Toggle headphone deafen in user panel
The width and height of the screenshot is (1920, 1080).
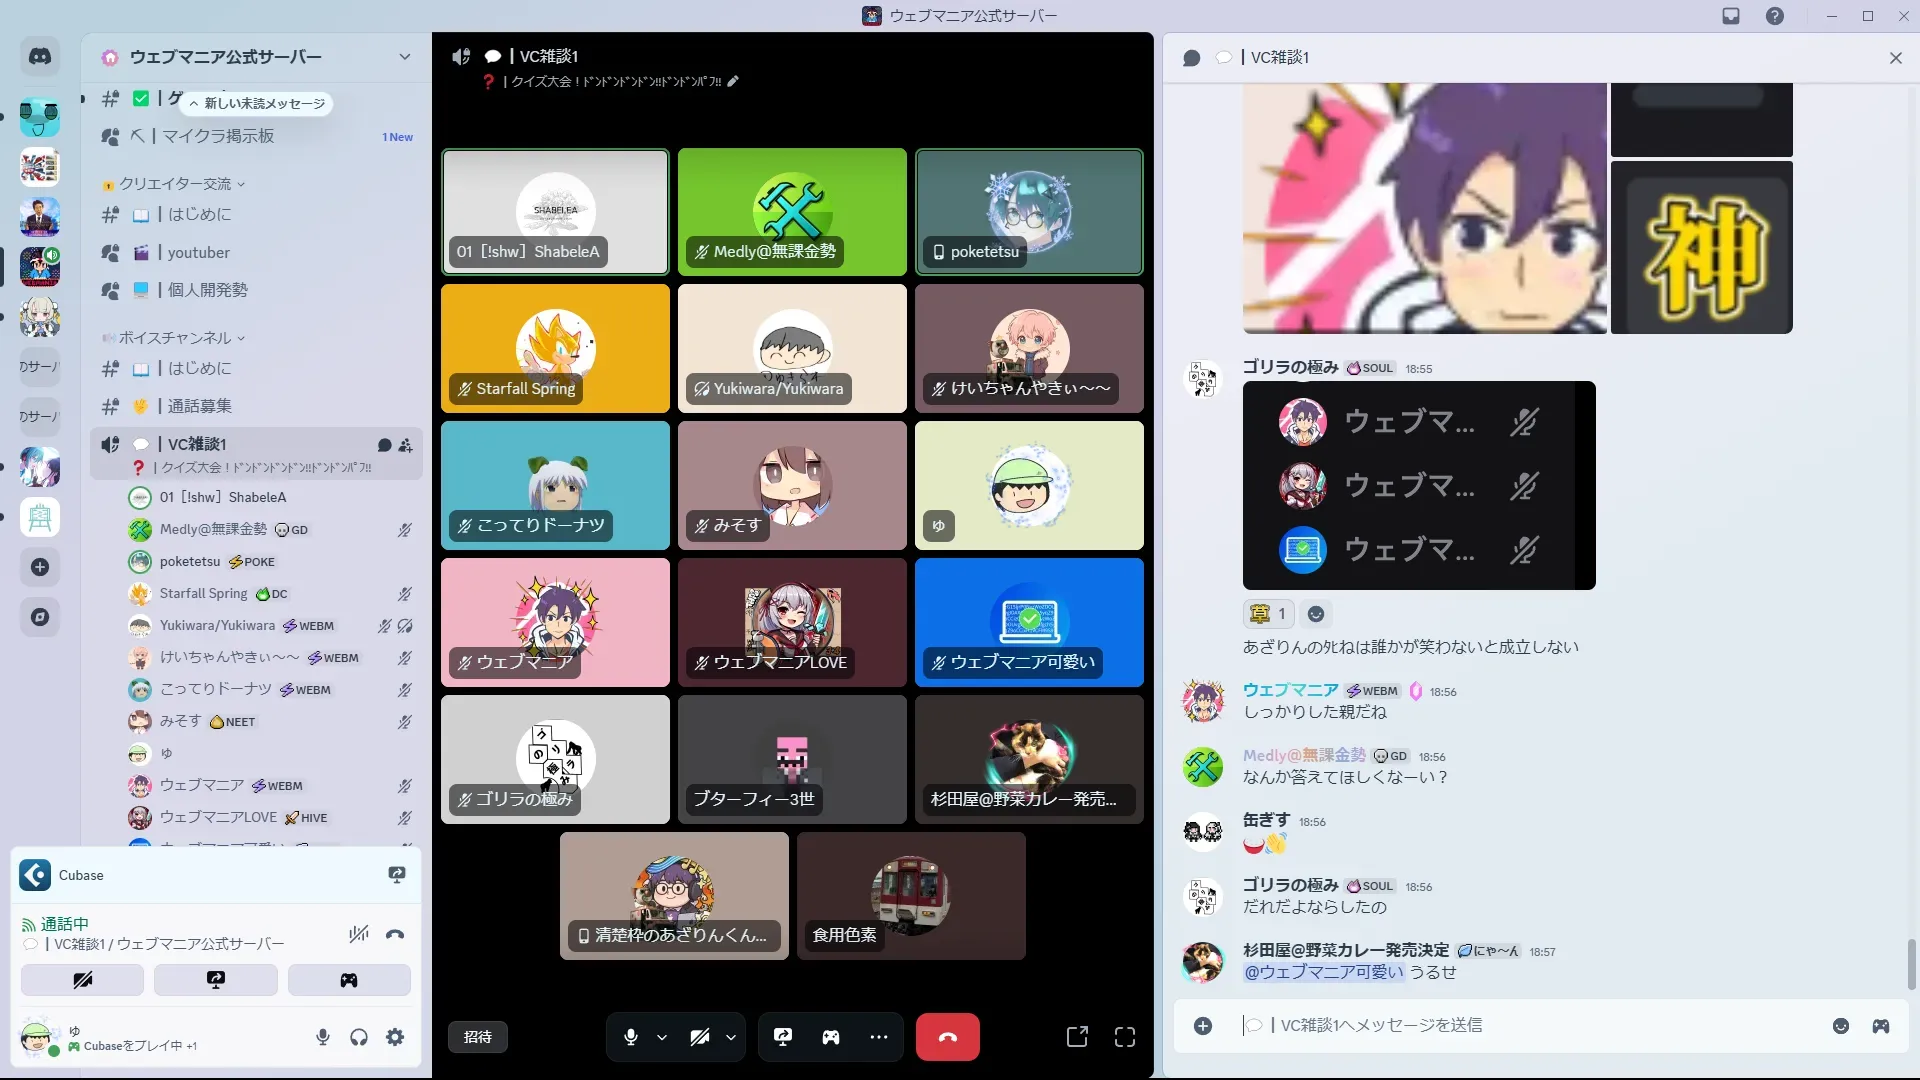359,1037
